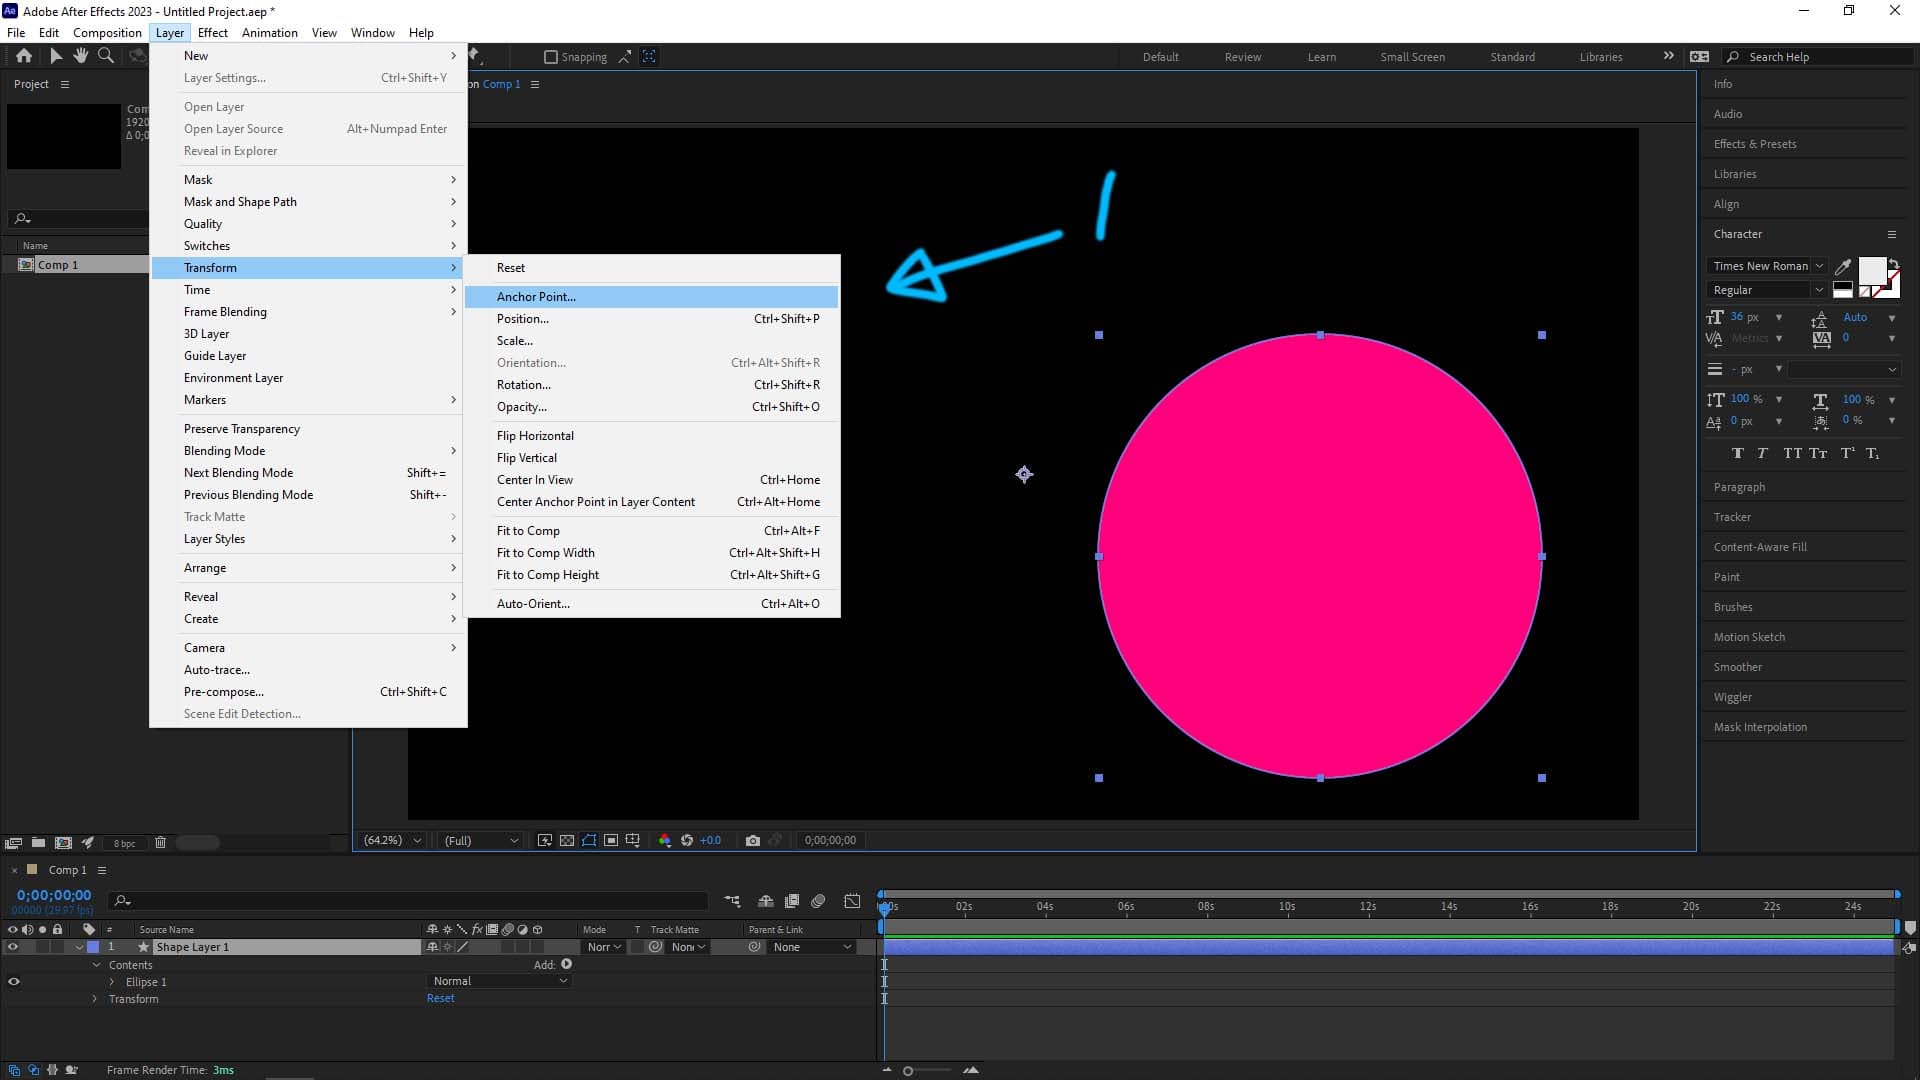This screenshot has width=1920, height=1080.
Task: Enable the Snapping checkbox
Action: (550, 57)
